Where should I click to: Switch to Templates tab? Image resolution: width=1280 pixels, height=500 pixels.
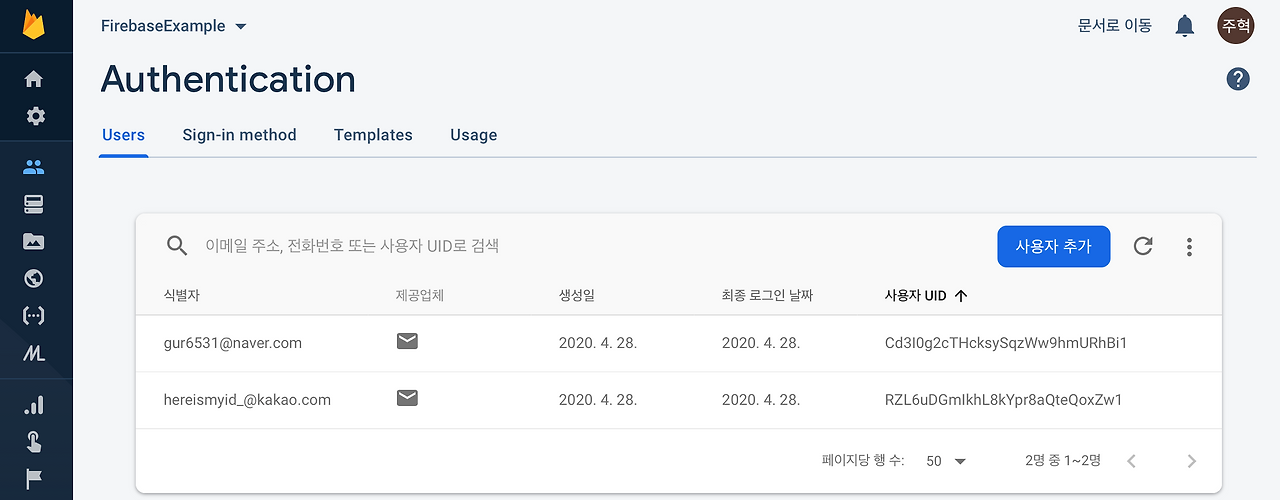tap(373, 135)
